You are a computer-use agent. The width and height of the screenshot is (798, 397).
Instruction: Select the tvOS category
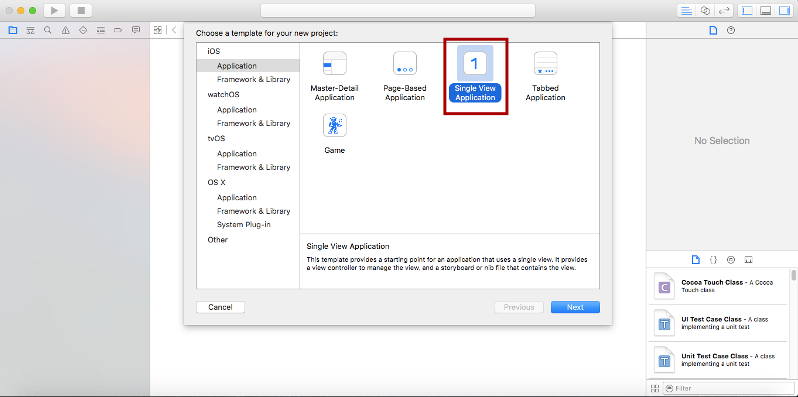pyautogui.click(x=216, y=138)
